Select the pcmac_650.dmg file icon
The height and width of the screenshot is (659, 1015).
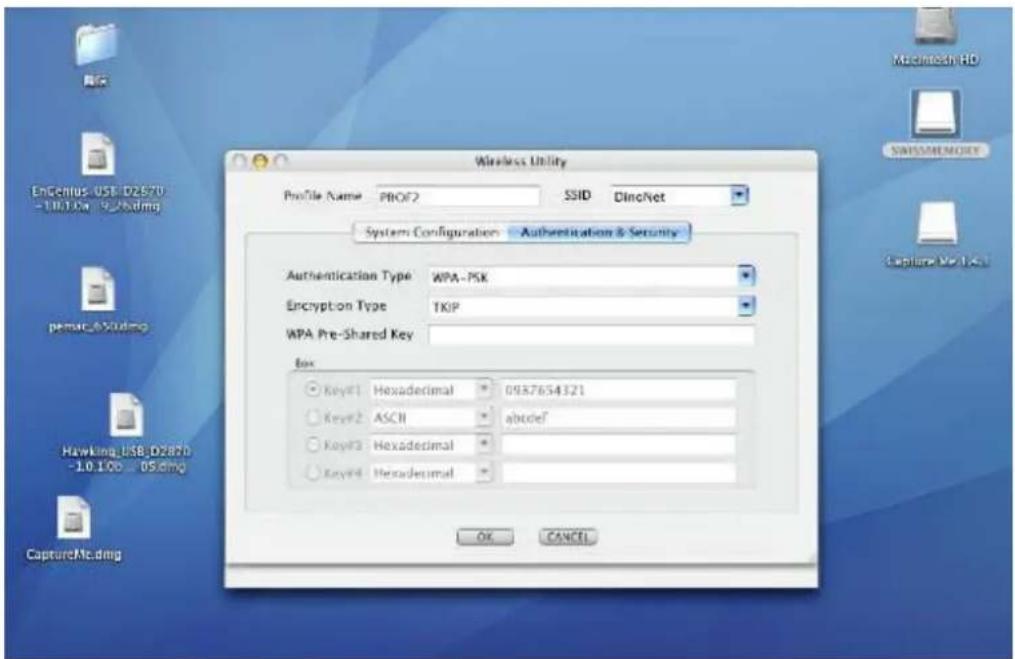point(97,289)
